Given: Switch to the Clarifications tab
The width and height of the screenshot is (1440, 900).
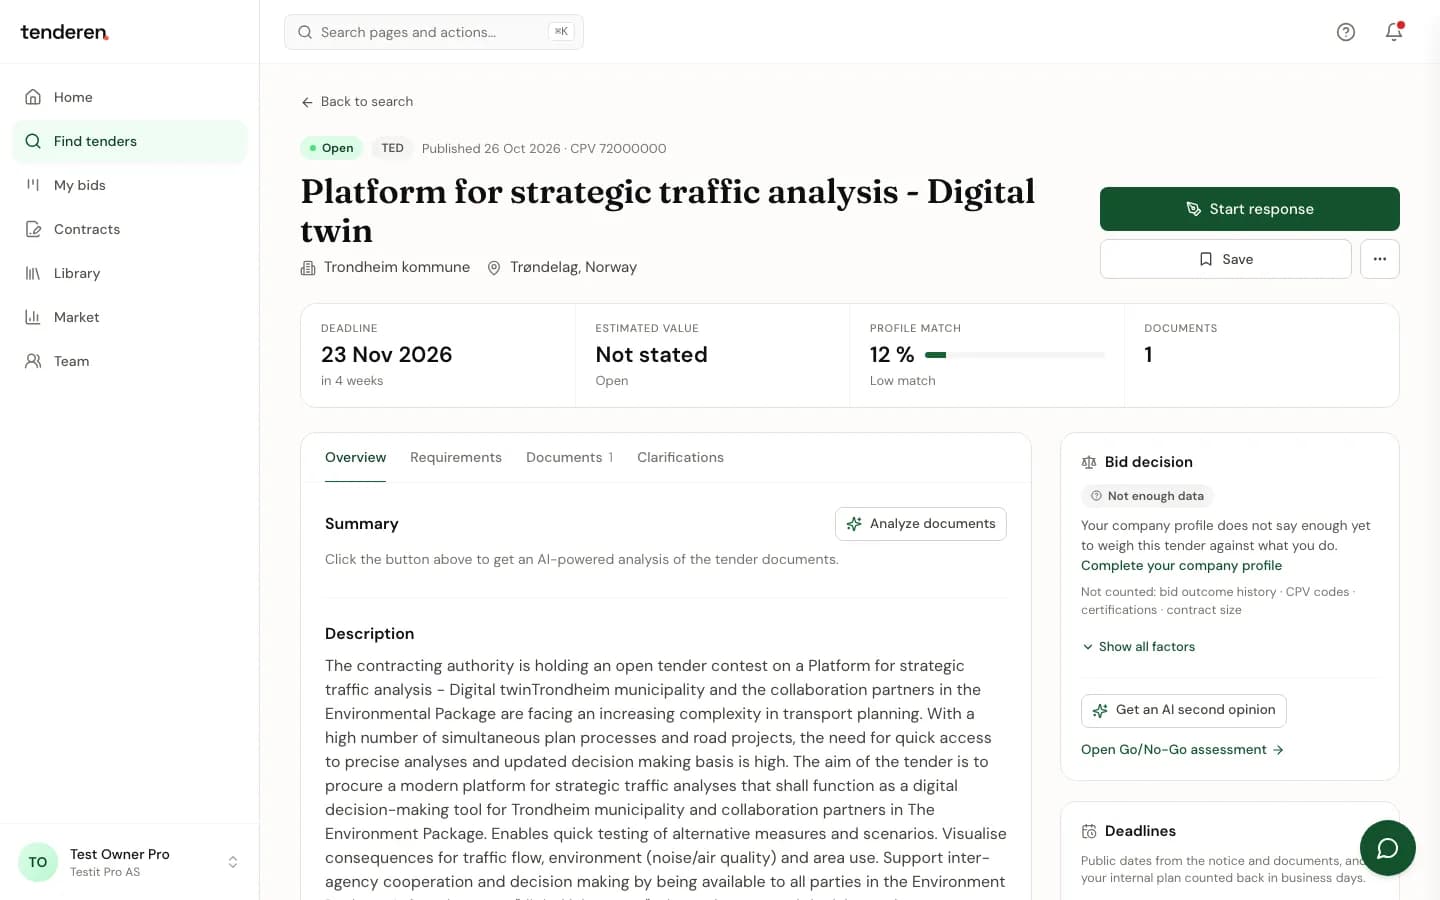Looking at the screenshot, I should [680, 457].
